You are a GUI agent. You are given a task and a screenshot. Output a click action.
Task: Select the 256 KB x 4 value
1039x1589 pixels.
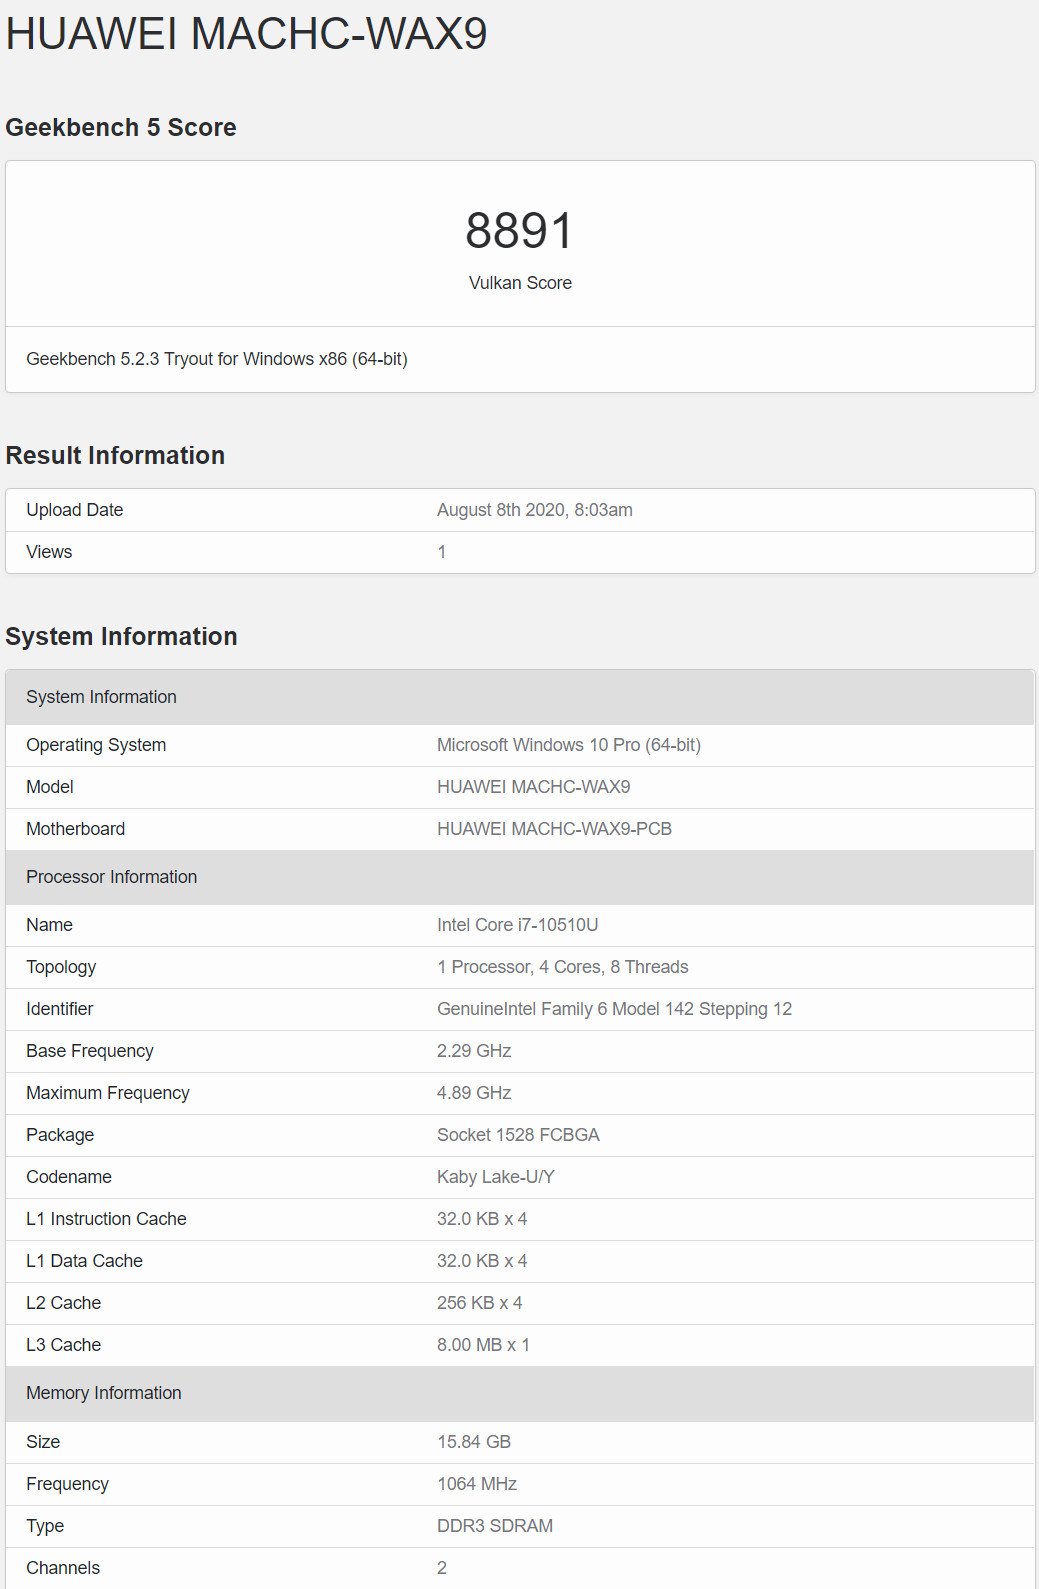coord(480,1303)
